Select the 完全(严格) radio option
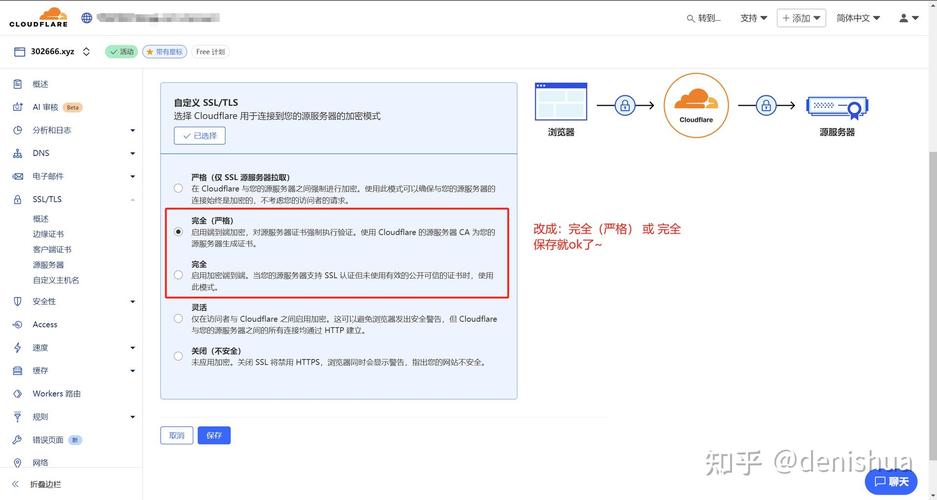 pos(178,232)
